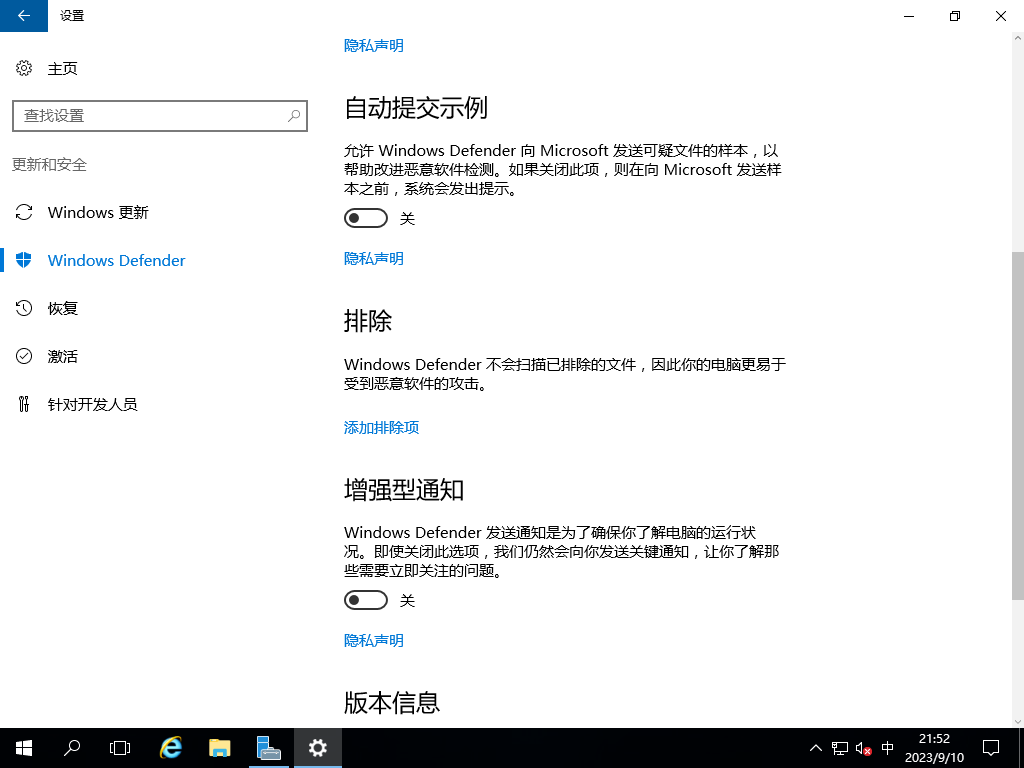Minimize the Settings window
Screen dimensions: 1024x768
coord(909,16)
